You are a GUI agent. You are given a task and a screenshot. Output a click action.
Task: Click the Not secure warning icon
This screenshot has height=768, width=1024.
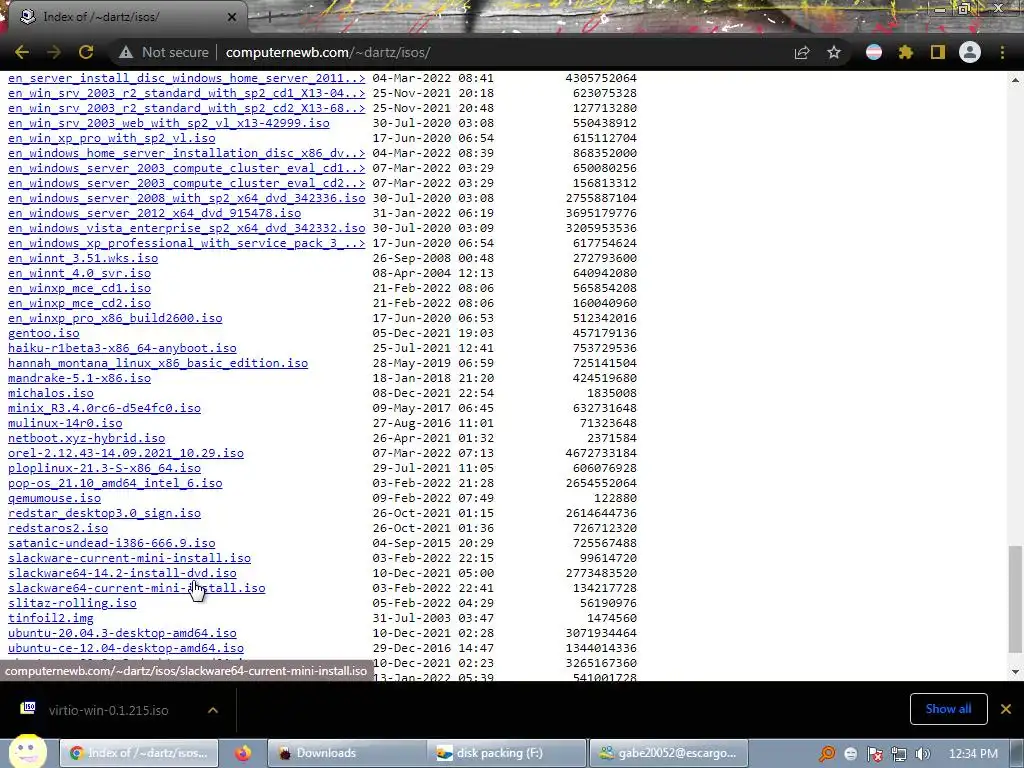point(126,52)
